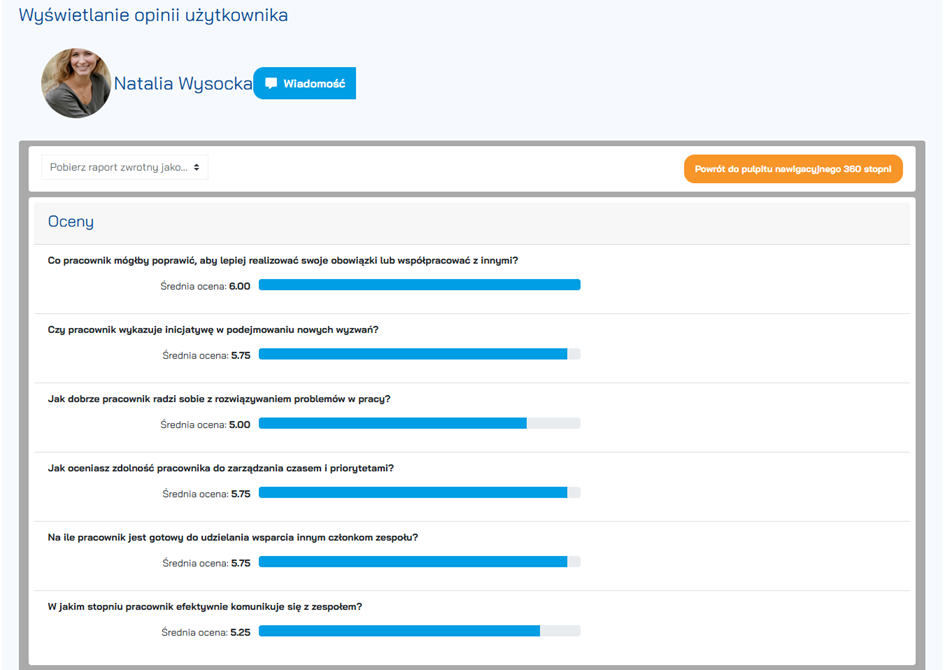Select the question about communicating with the team
This screenshot has height=670, width=945.
click(205, 606)
